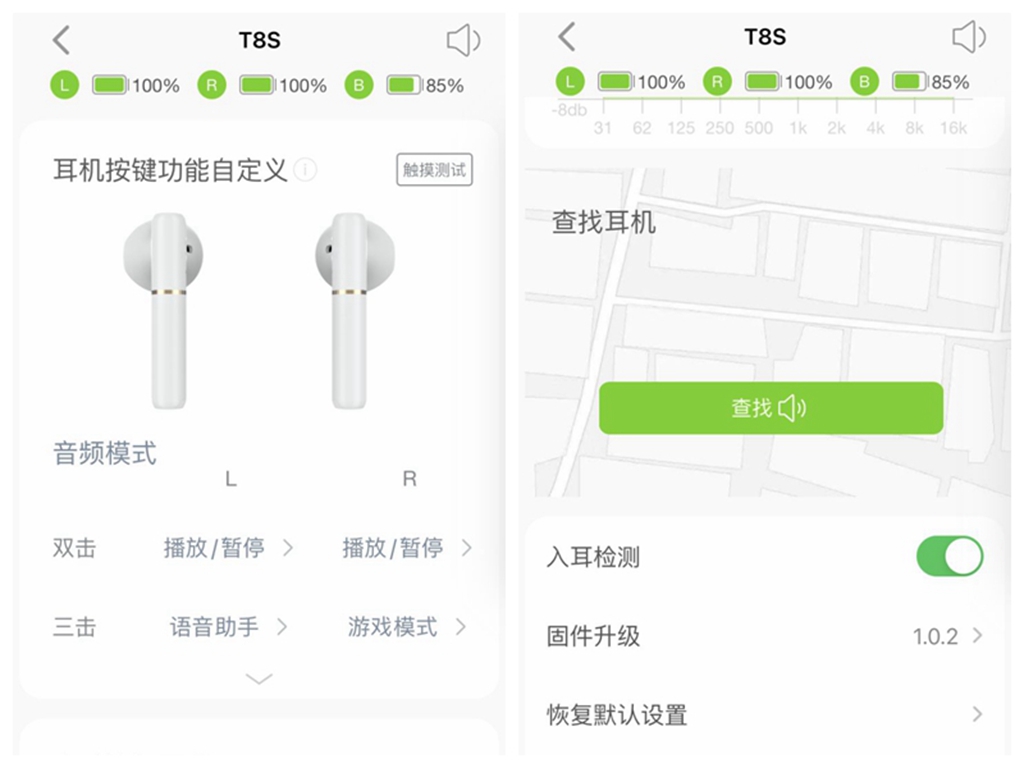The width and height of the screenshot is (1024, 768).
Task: Change 三击 right earbud 游戏模式 setting
Action: (x=407, y=627)
